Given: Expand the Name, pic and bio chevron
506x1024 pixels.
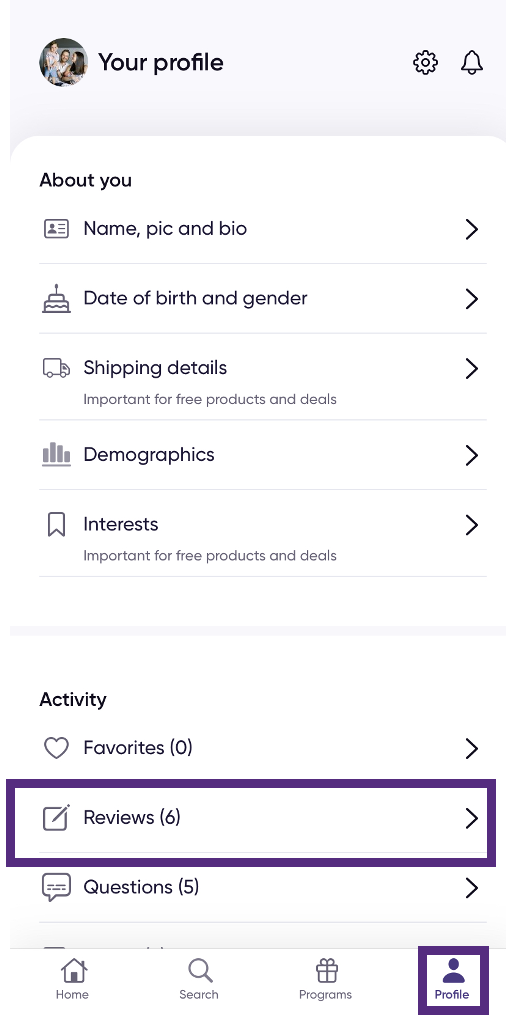Looking at the screenshot, I should pyautogui.click(x=471, y=229).
